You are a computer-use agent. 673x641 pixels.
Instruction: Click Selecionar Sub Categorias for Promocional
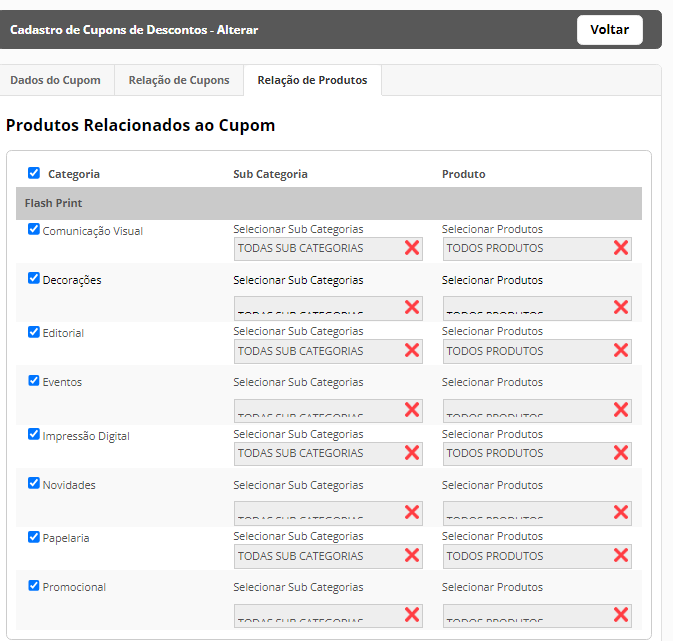point(298,587)
